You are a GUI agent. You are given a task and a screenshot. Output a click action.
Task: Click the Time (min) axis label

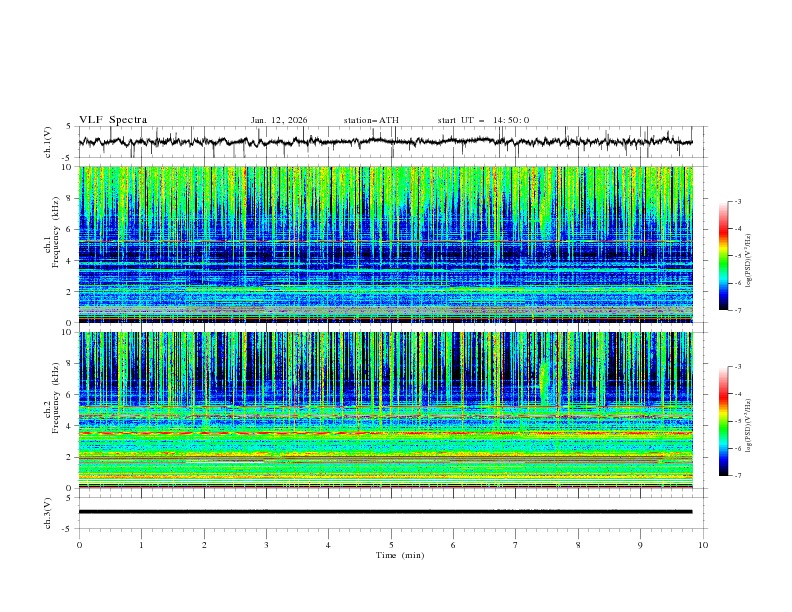[398, 555]
